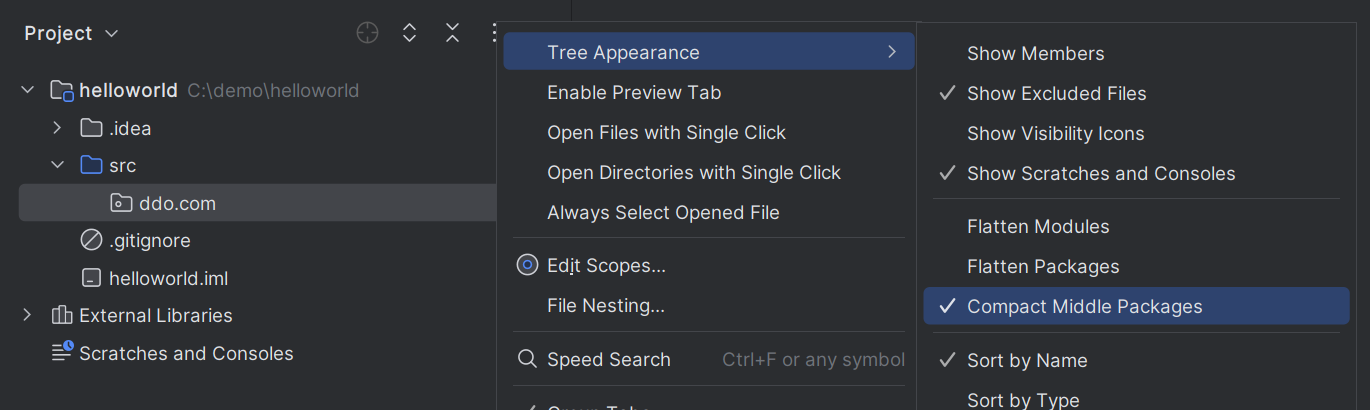Expand the .idea folder
Screen dimensions: 1370x410
[x=57, y=128]
